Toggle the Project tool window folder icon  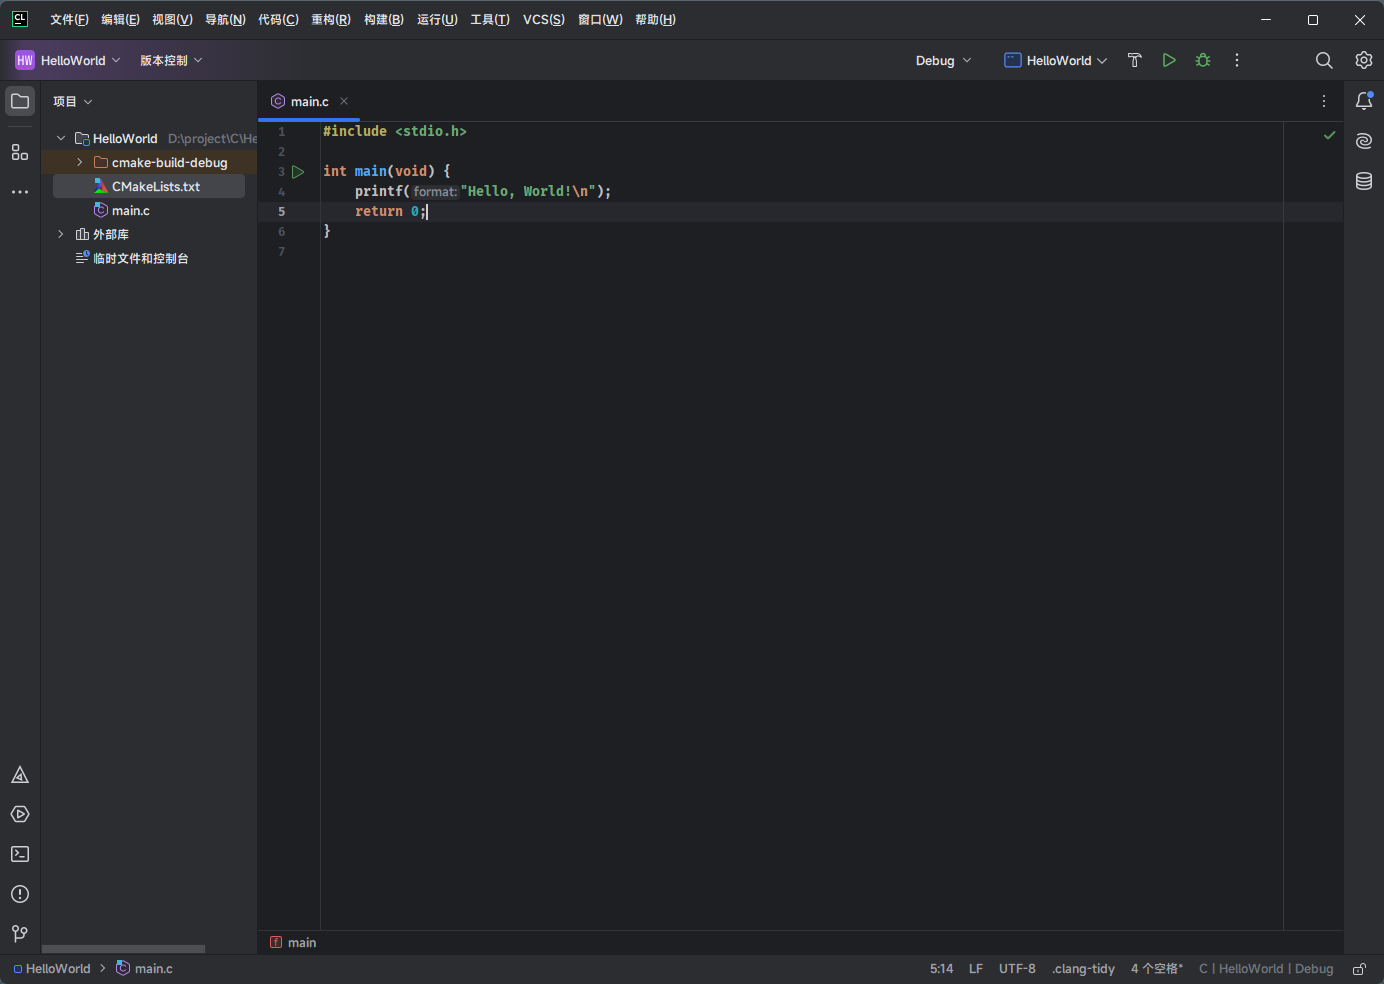pyautogui.click(x=20, y=101)
